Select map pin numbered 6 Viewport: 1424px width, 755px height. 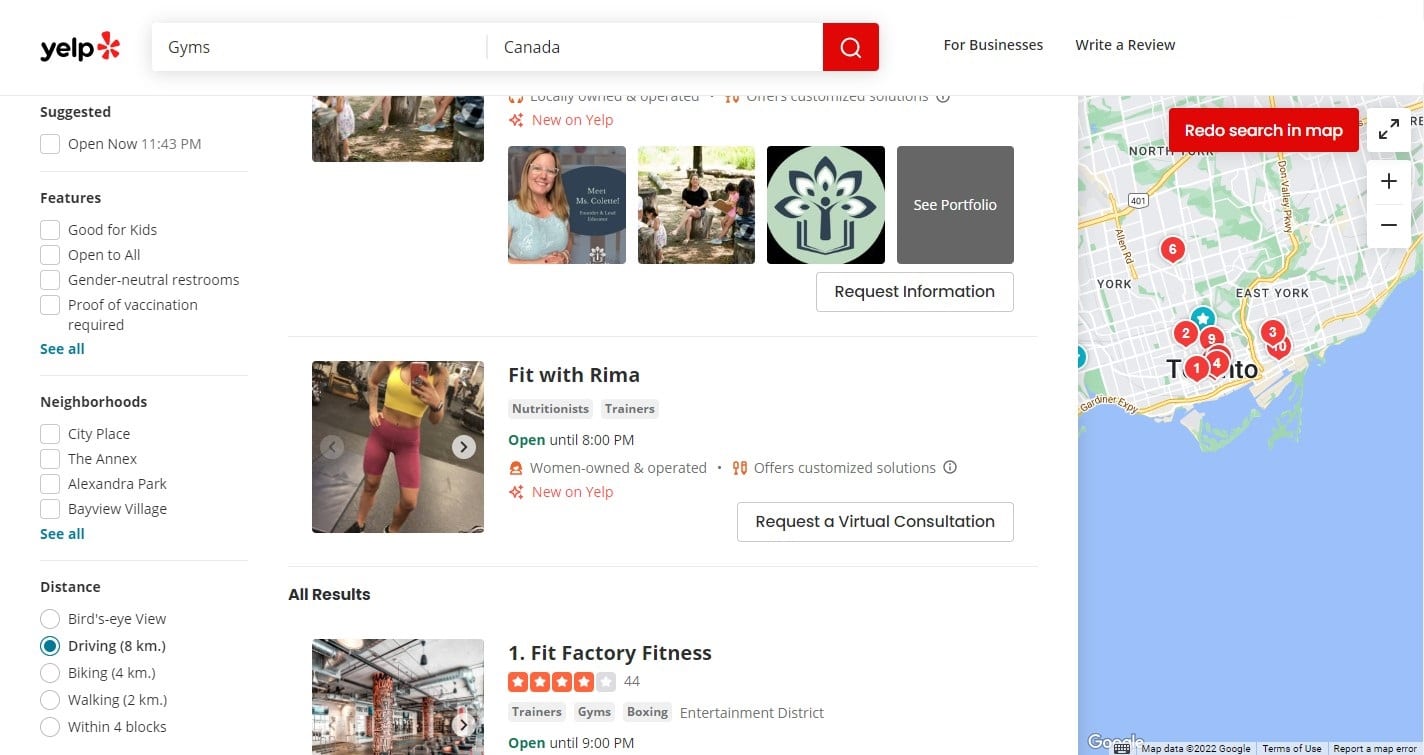pyautogui.click(x=1172, y=248)
